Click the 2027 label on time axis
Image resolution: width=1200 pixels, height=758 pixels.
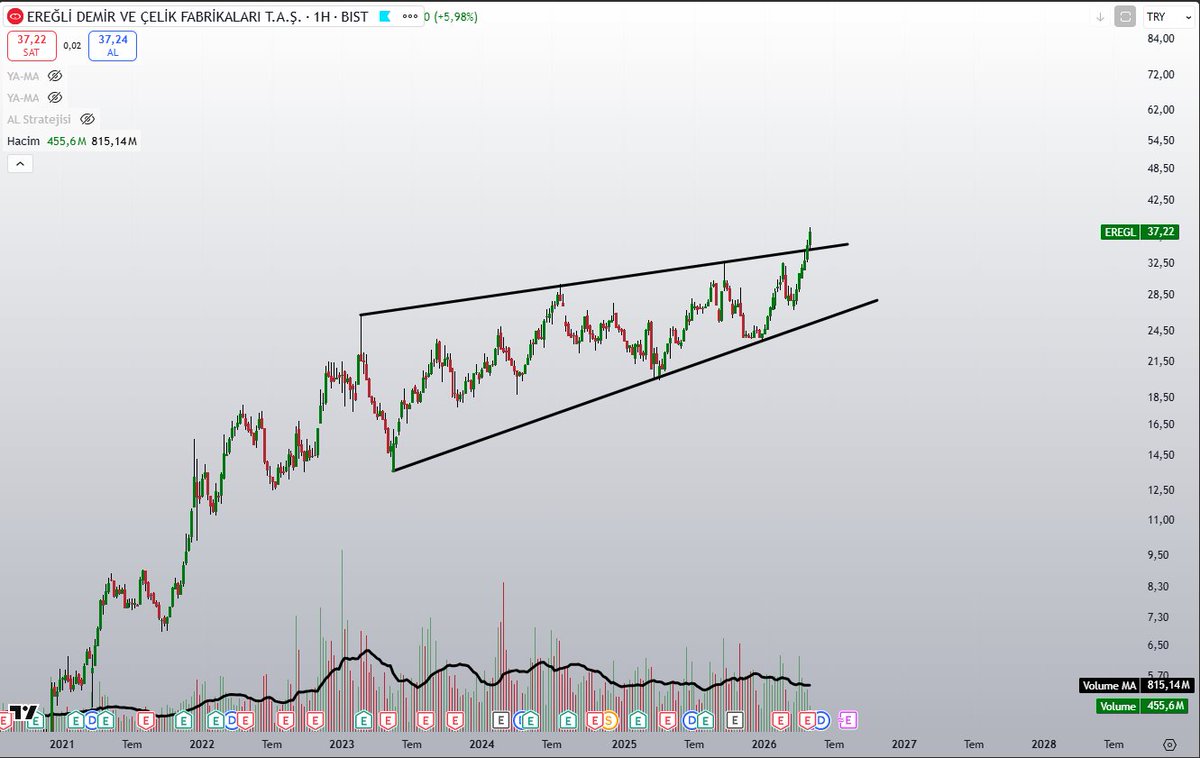904,745
